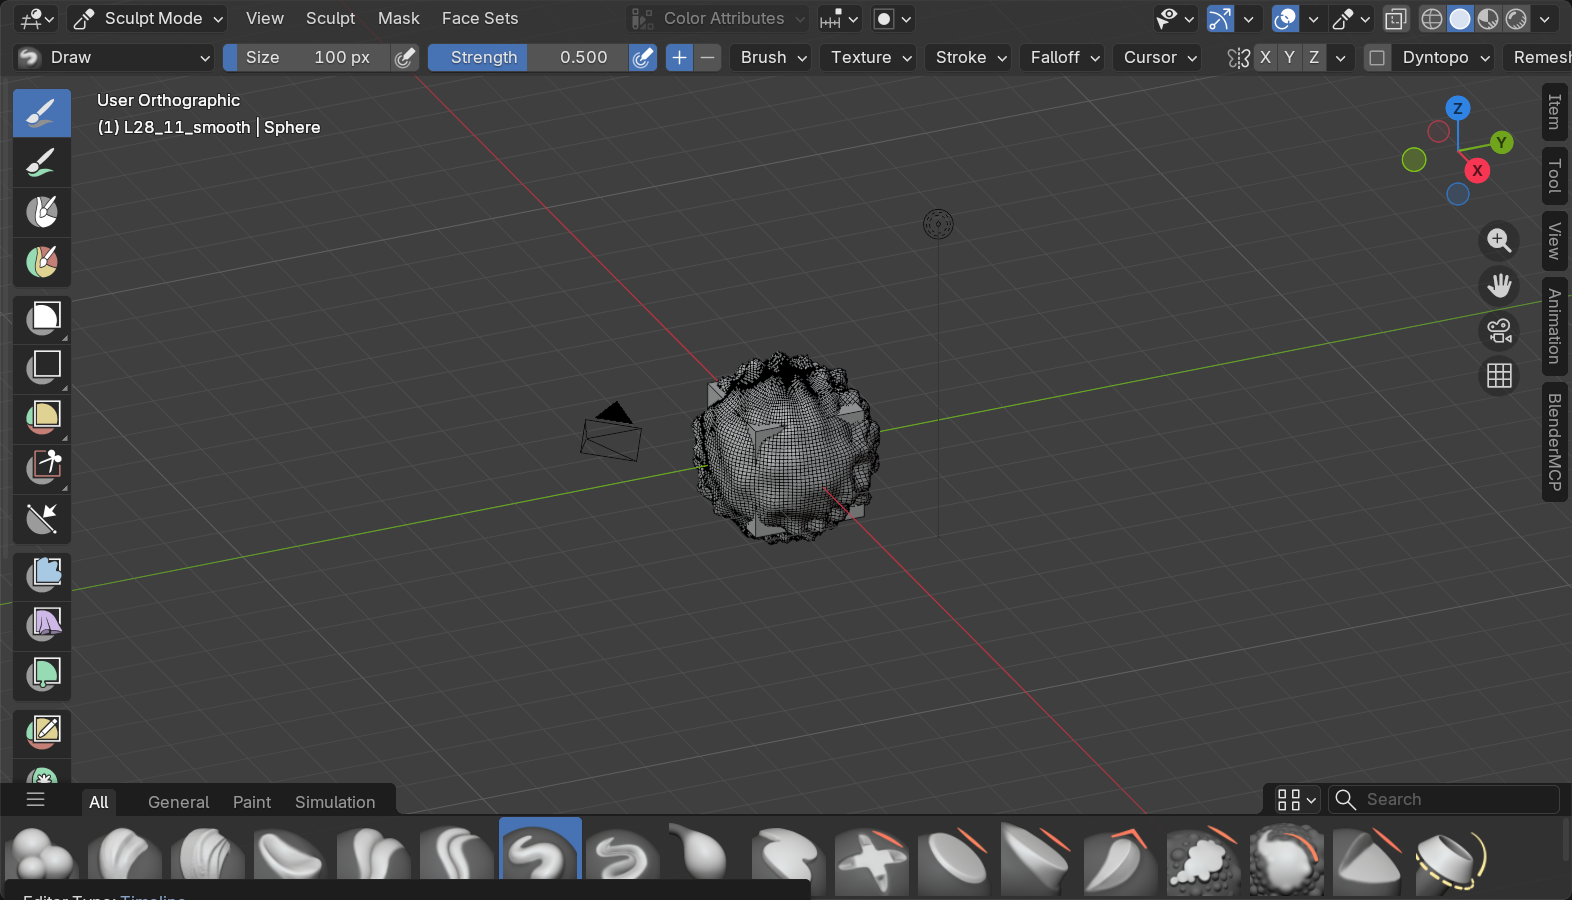The height and width of the screenshot is (900, 1572).
Task: Toggle camera view with camera icon
Action: click(1499, 331)
